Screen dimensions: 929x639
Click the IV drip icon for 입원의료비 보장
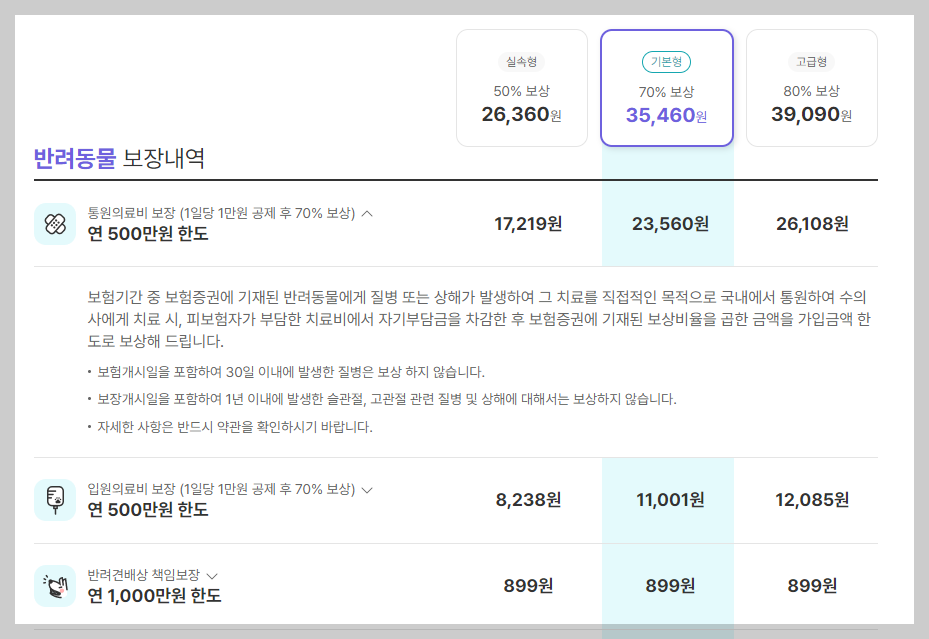click(x=55, y=500)
